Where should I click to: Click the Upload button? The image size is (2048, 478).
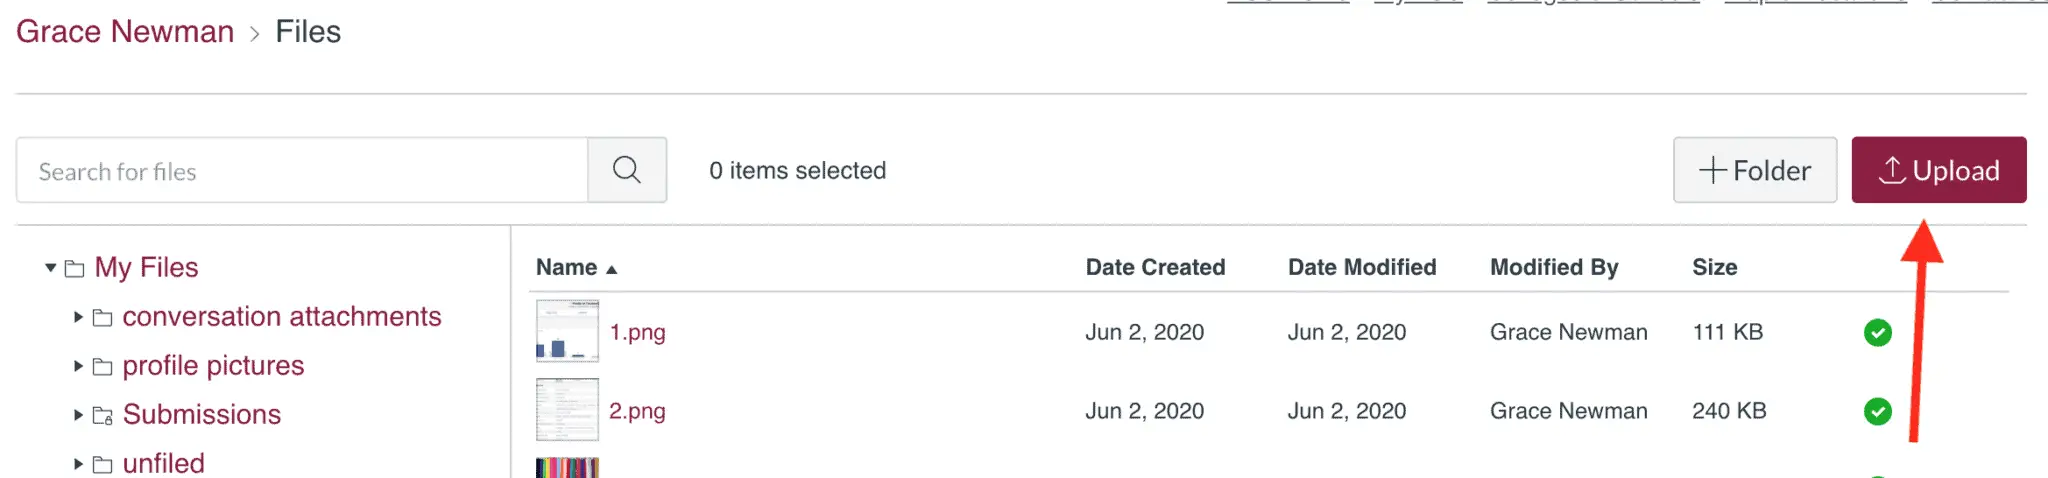pos(1938,170)
